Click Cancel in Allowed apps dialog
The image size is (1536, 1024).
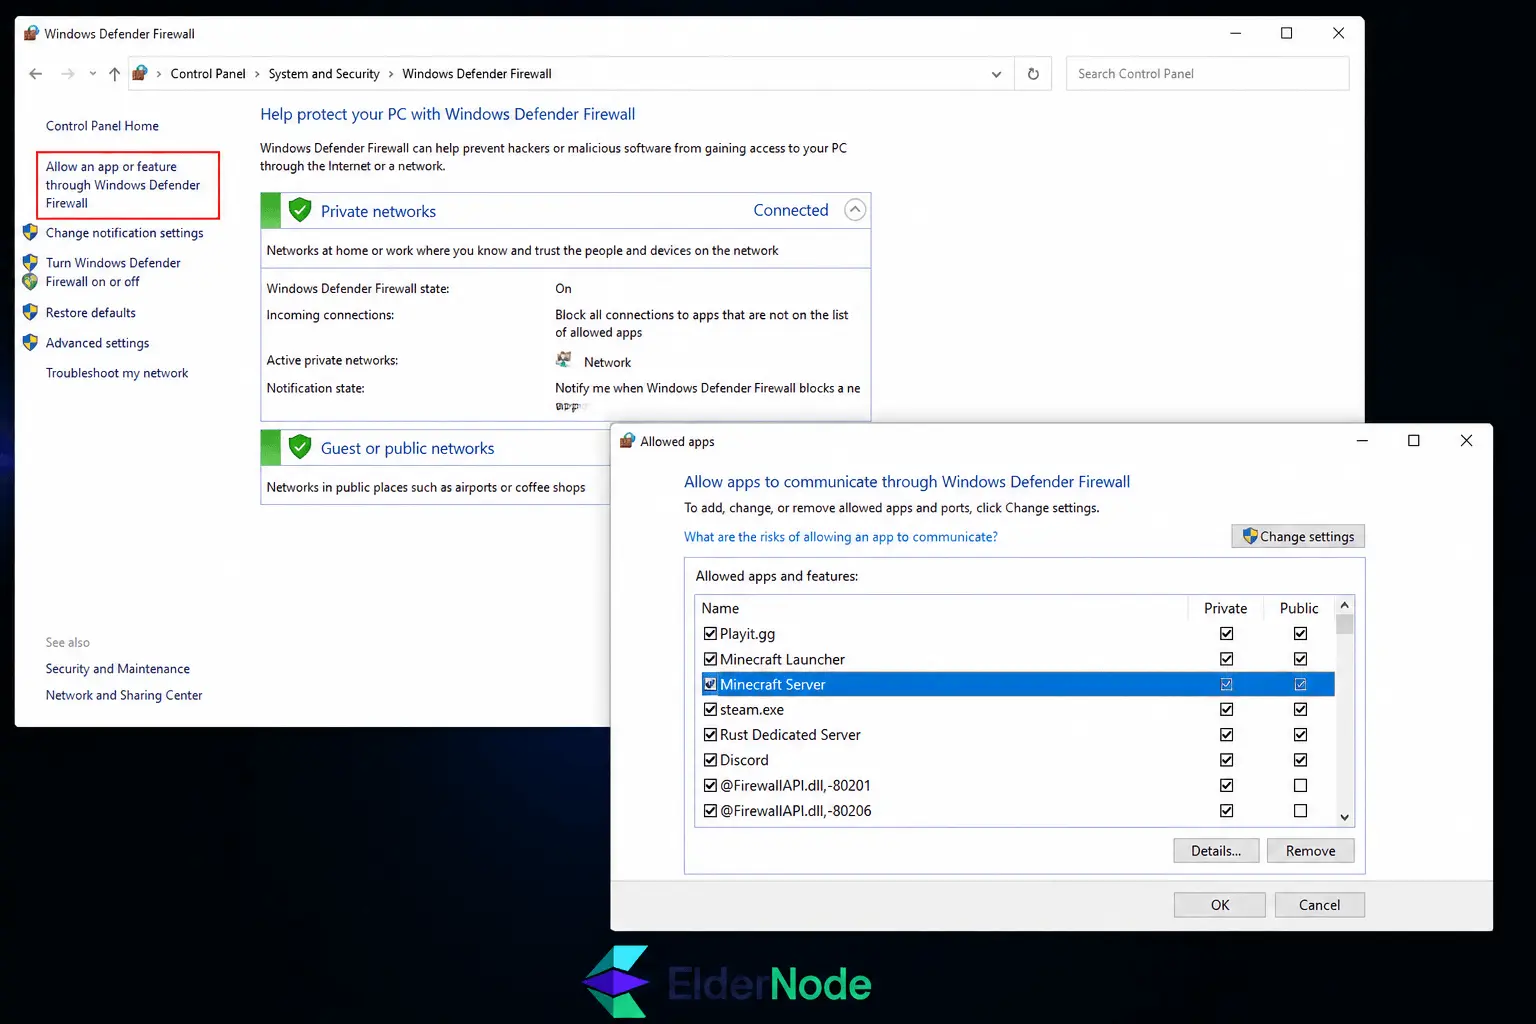click(1319, 905)
